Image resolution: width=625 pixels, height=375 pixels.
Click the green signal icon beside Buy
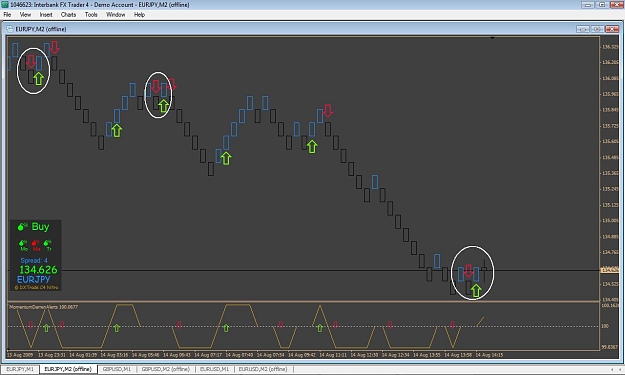[x=22, y=227]
